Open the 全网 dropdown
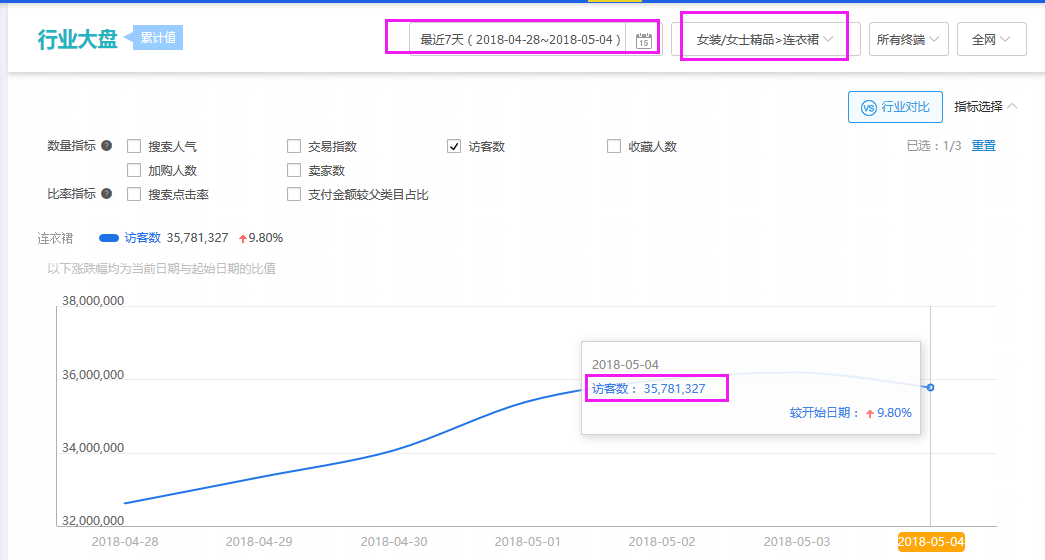The width and height of the screenshot is (1045, 560). point(991,40)
